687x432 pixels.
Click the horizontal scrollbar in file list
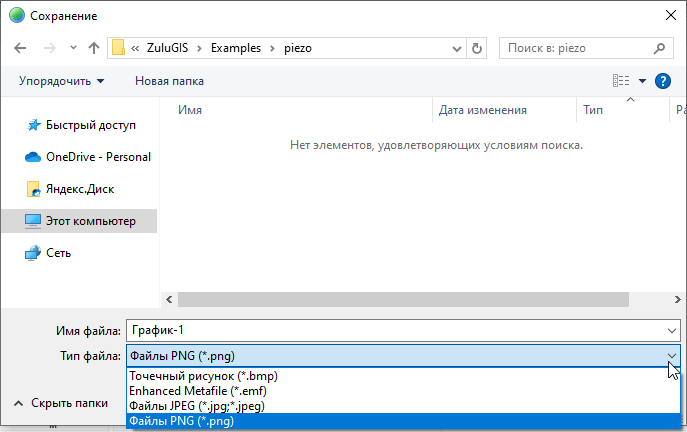pos(400,299)
